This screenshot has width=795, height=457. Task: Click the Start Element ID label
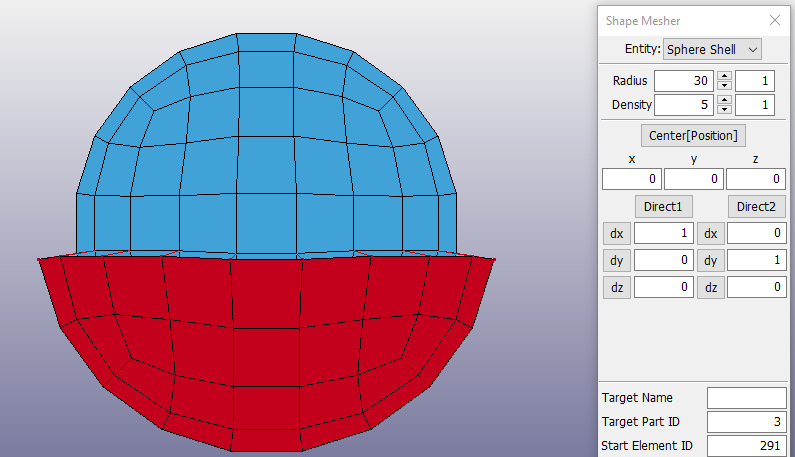(x=646, y=445)
